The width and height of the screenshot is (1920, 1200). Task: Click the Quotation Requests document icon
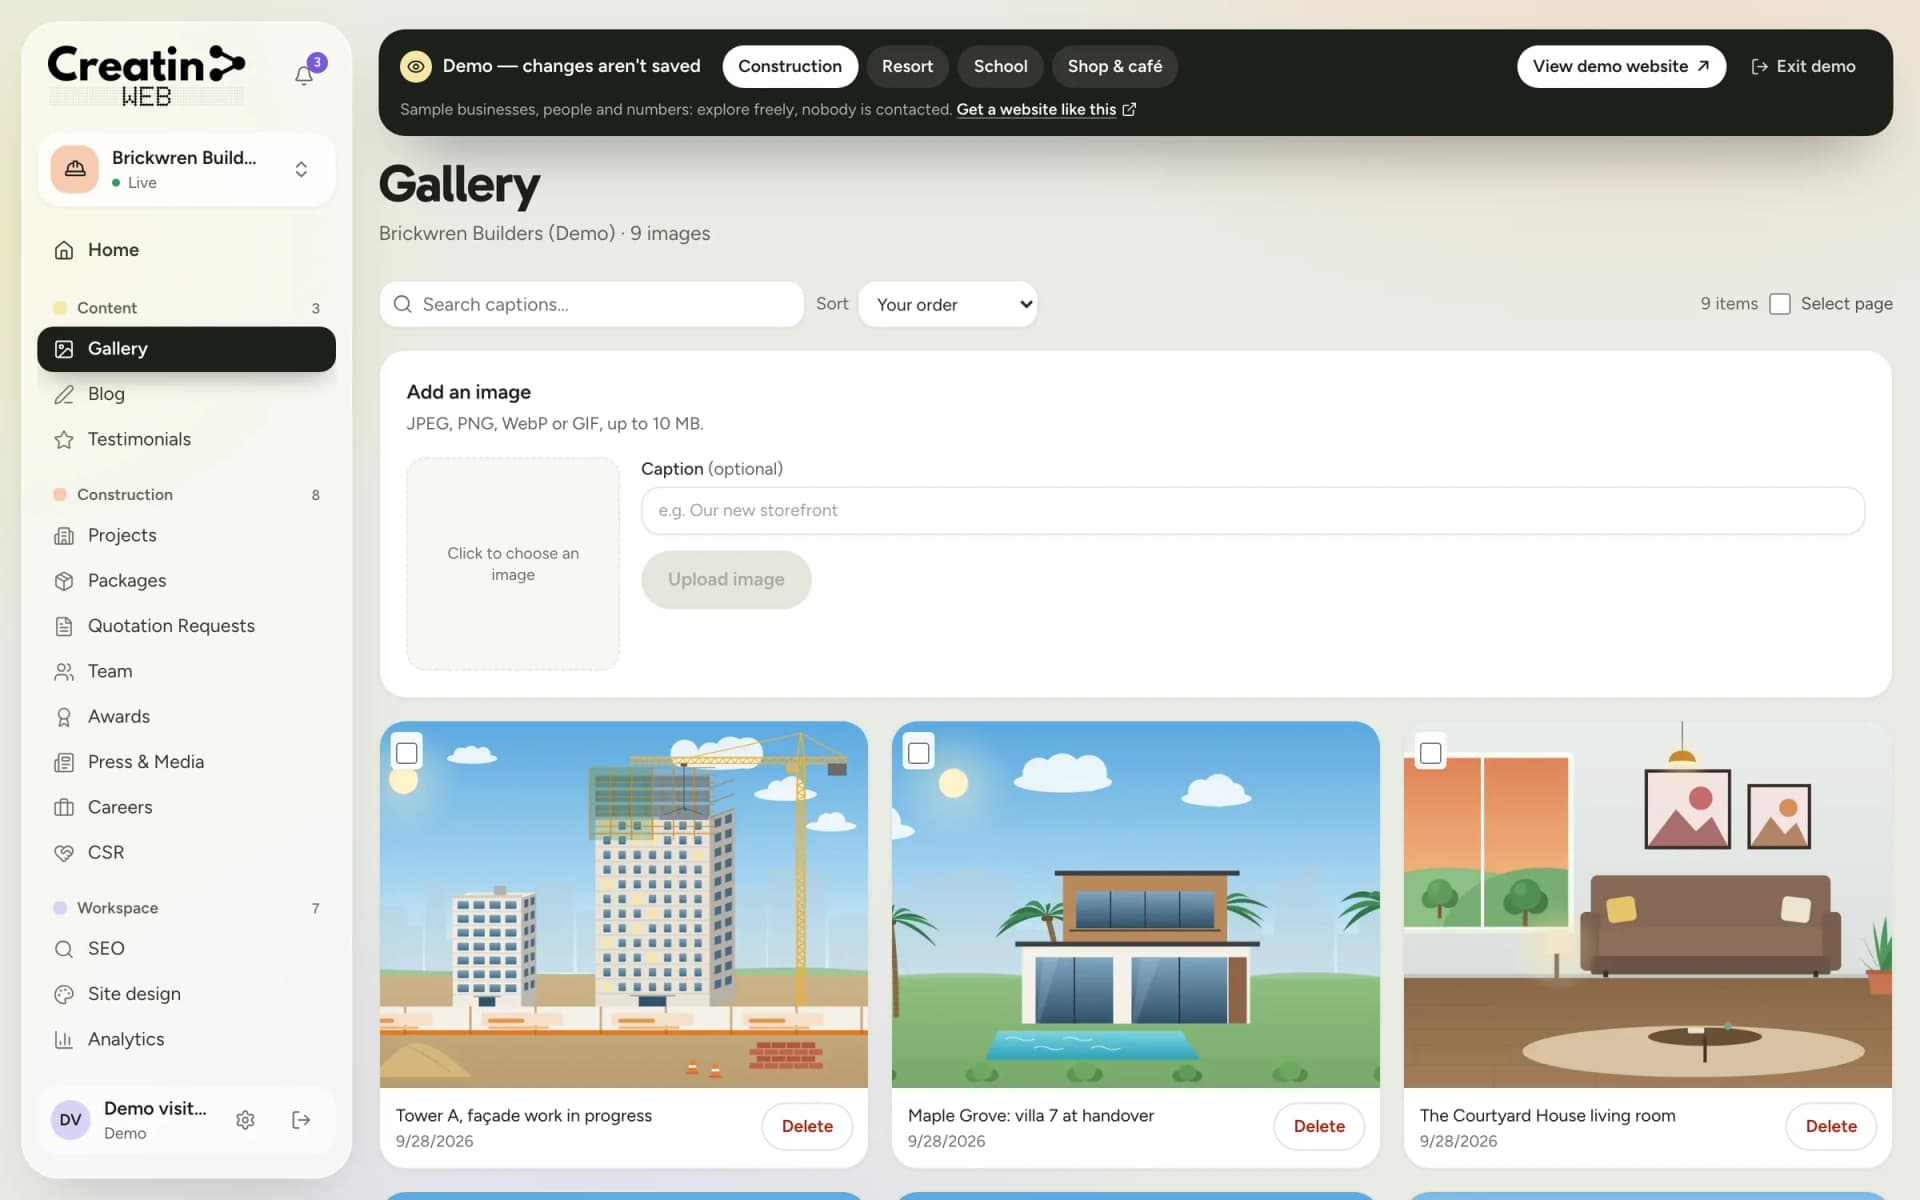(x=64, y=626)
